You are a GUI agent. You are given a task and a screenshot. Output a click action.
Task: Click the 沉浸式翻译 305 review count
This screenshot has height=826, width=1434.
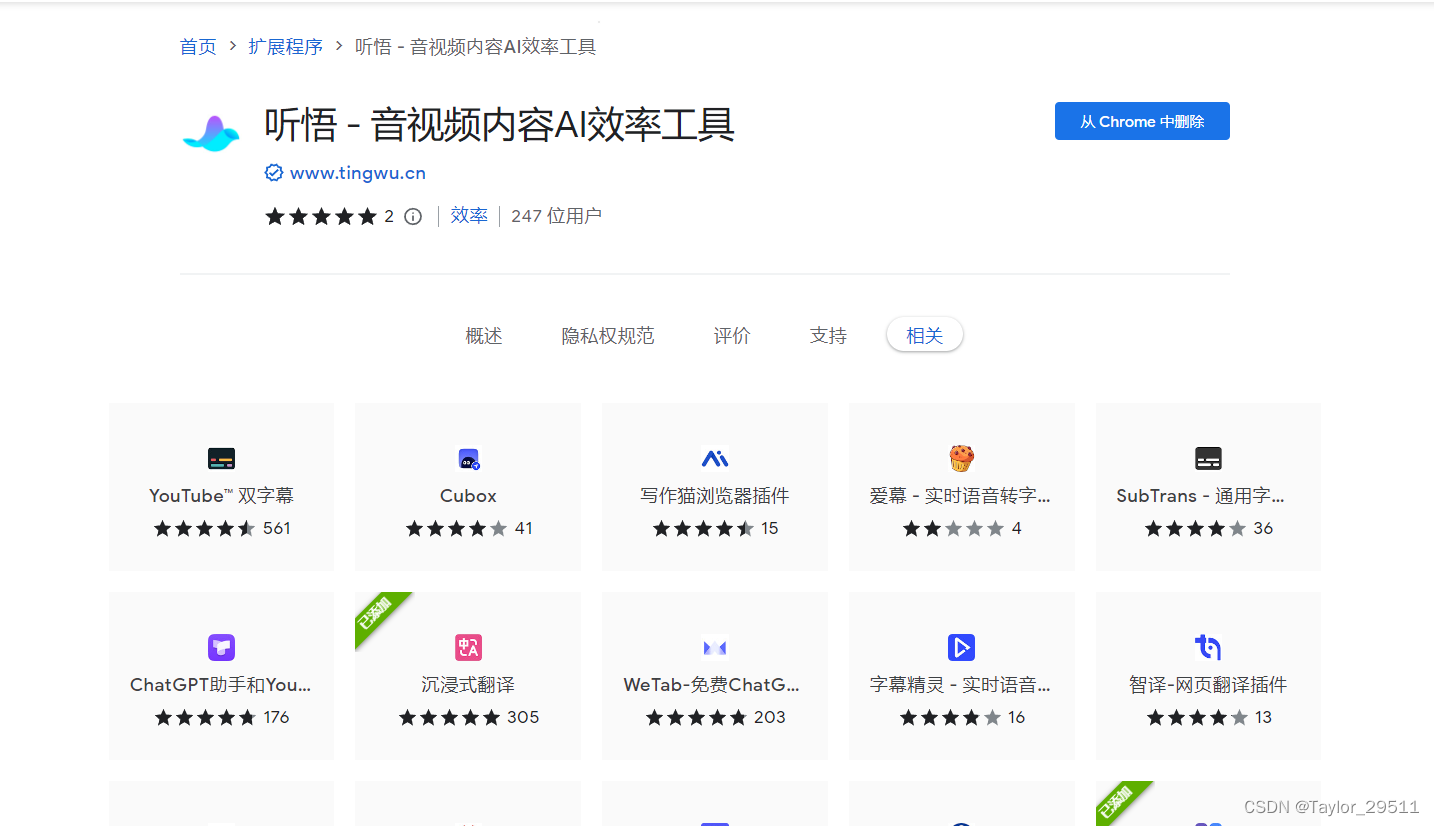click(x=523, y=717)
